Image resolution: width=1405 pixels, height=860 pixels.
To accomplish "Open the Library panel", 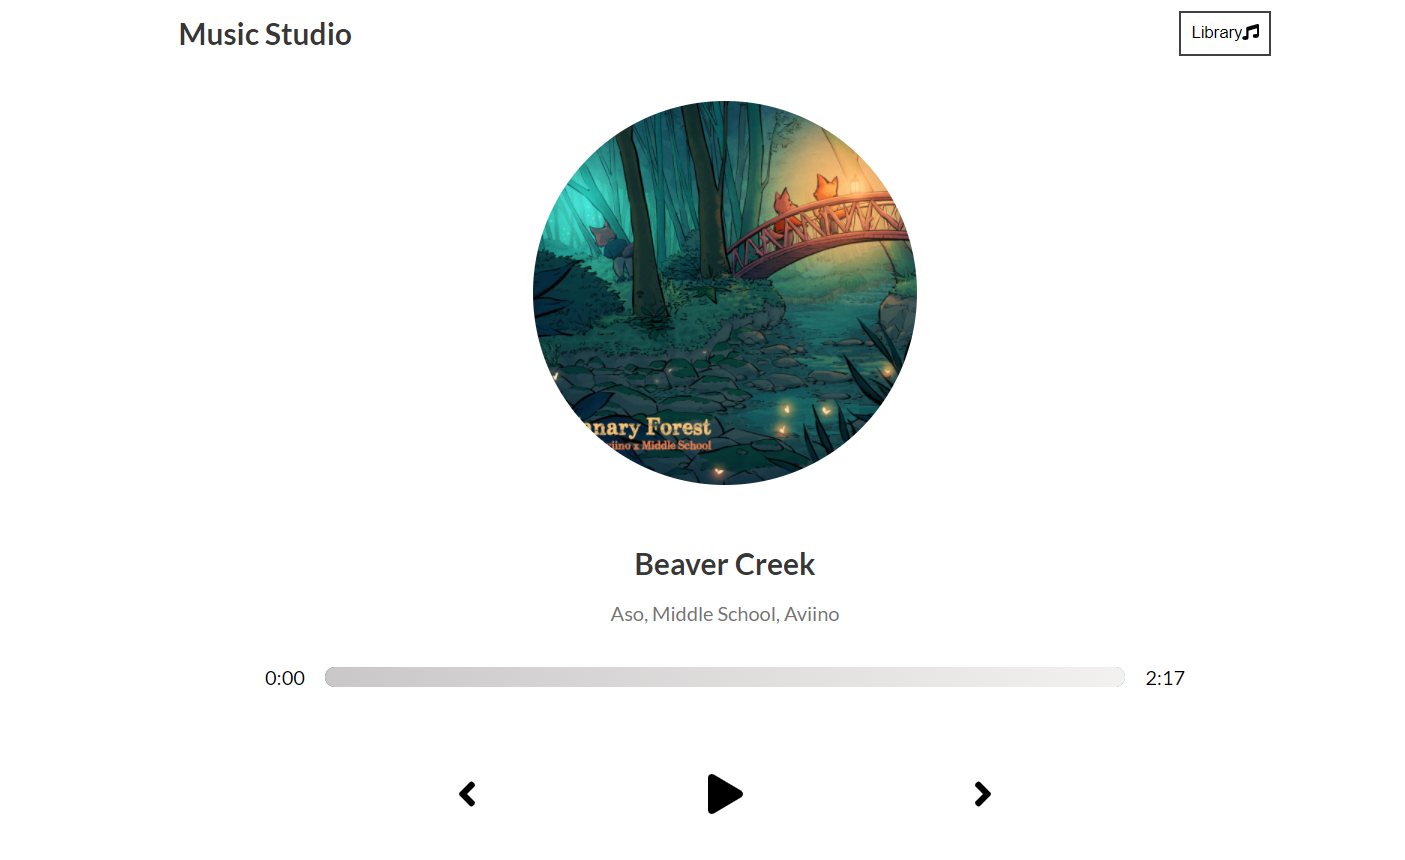I will point(1225,34).
